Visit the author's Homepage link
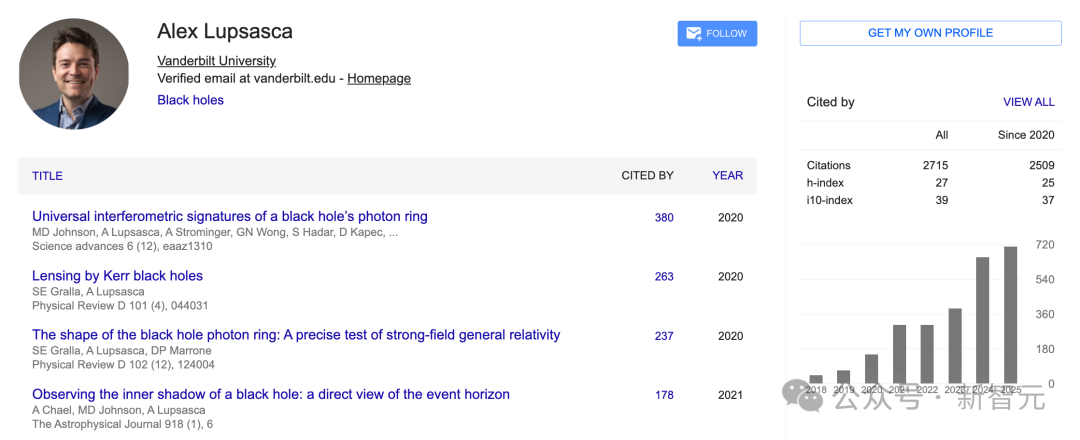 pyautogui.click(x=378, y=78)
